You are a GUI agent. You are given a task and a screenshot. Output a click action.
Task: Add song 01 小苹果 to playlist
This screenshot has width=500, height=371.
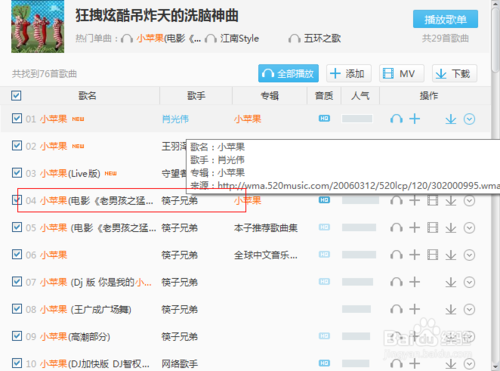414,119
